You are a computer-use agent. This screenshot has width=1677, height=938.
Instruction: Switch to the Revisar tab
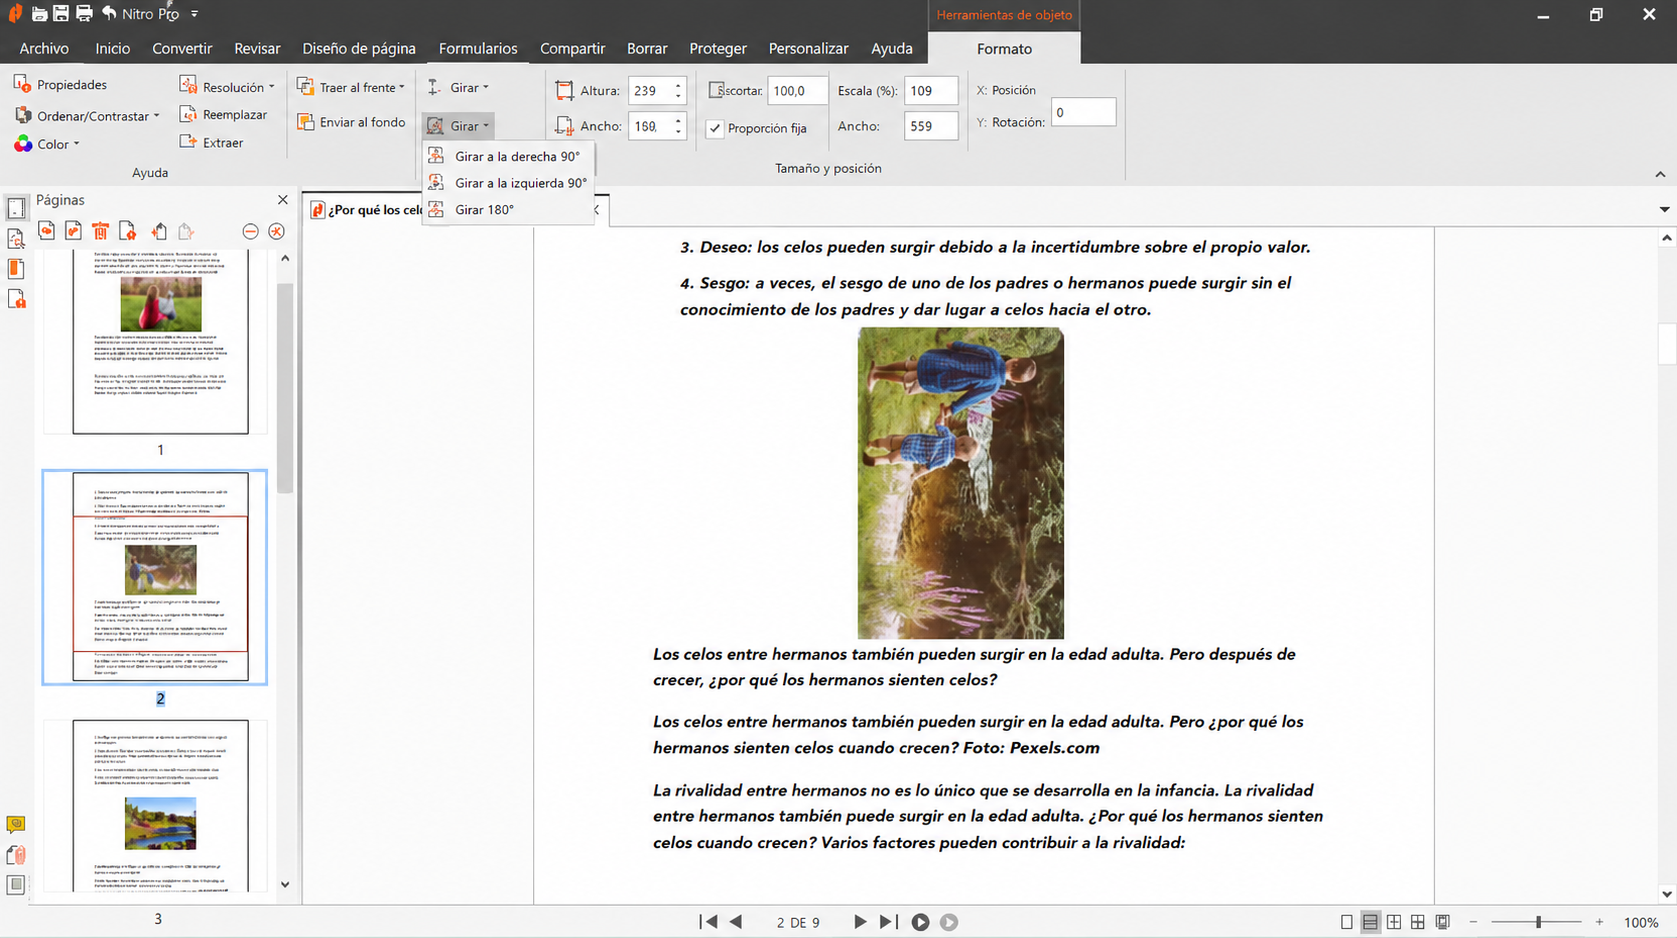257,48
